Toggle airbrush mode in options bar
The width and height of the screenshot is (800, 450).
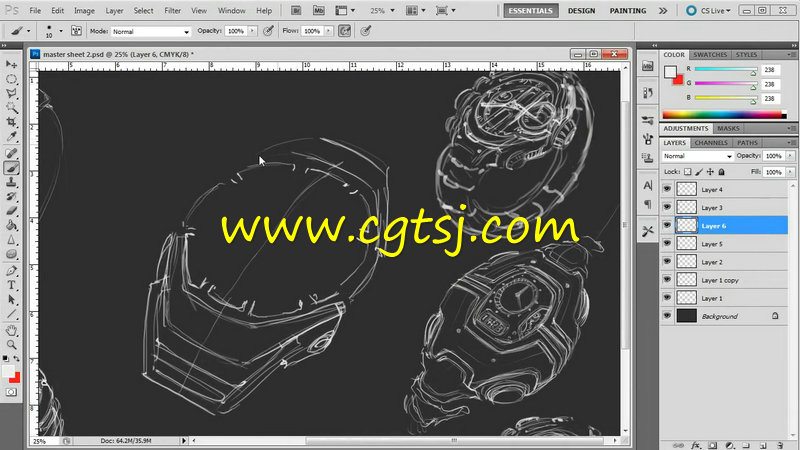point(344,31)
